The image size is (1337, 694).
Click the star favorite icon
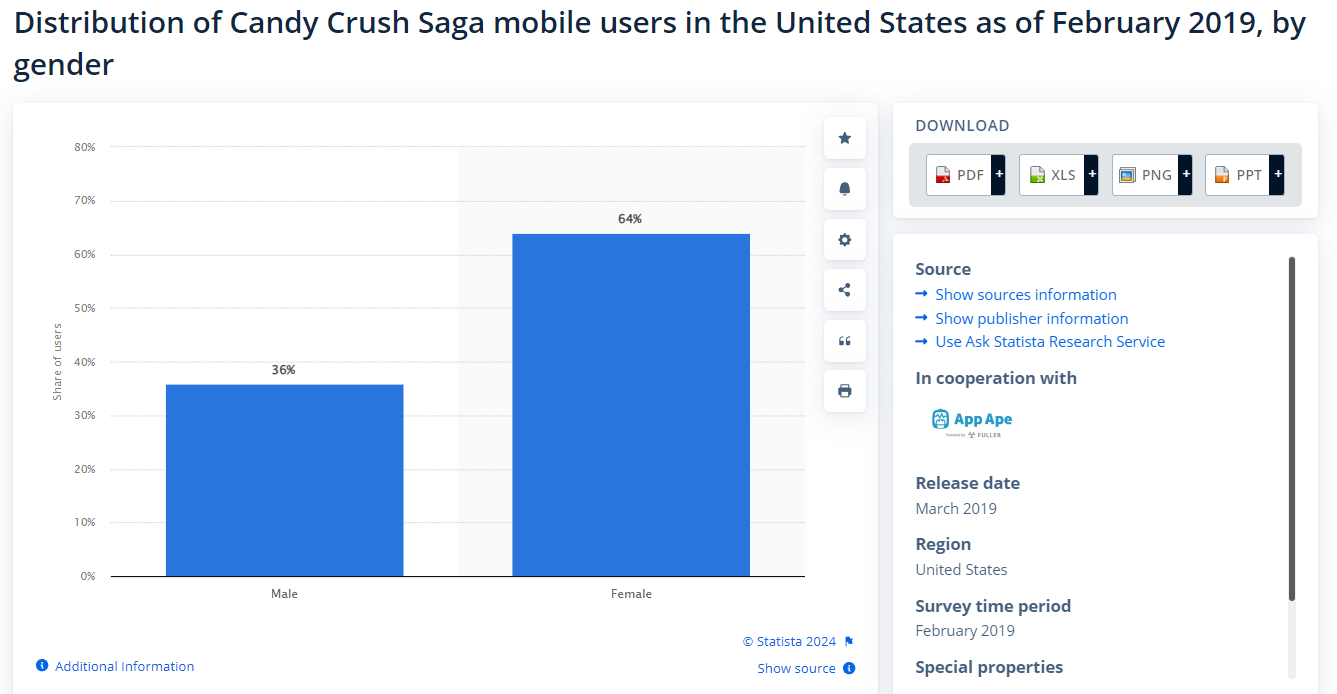pos(845,138)
